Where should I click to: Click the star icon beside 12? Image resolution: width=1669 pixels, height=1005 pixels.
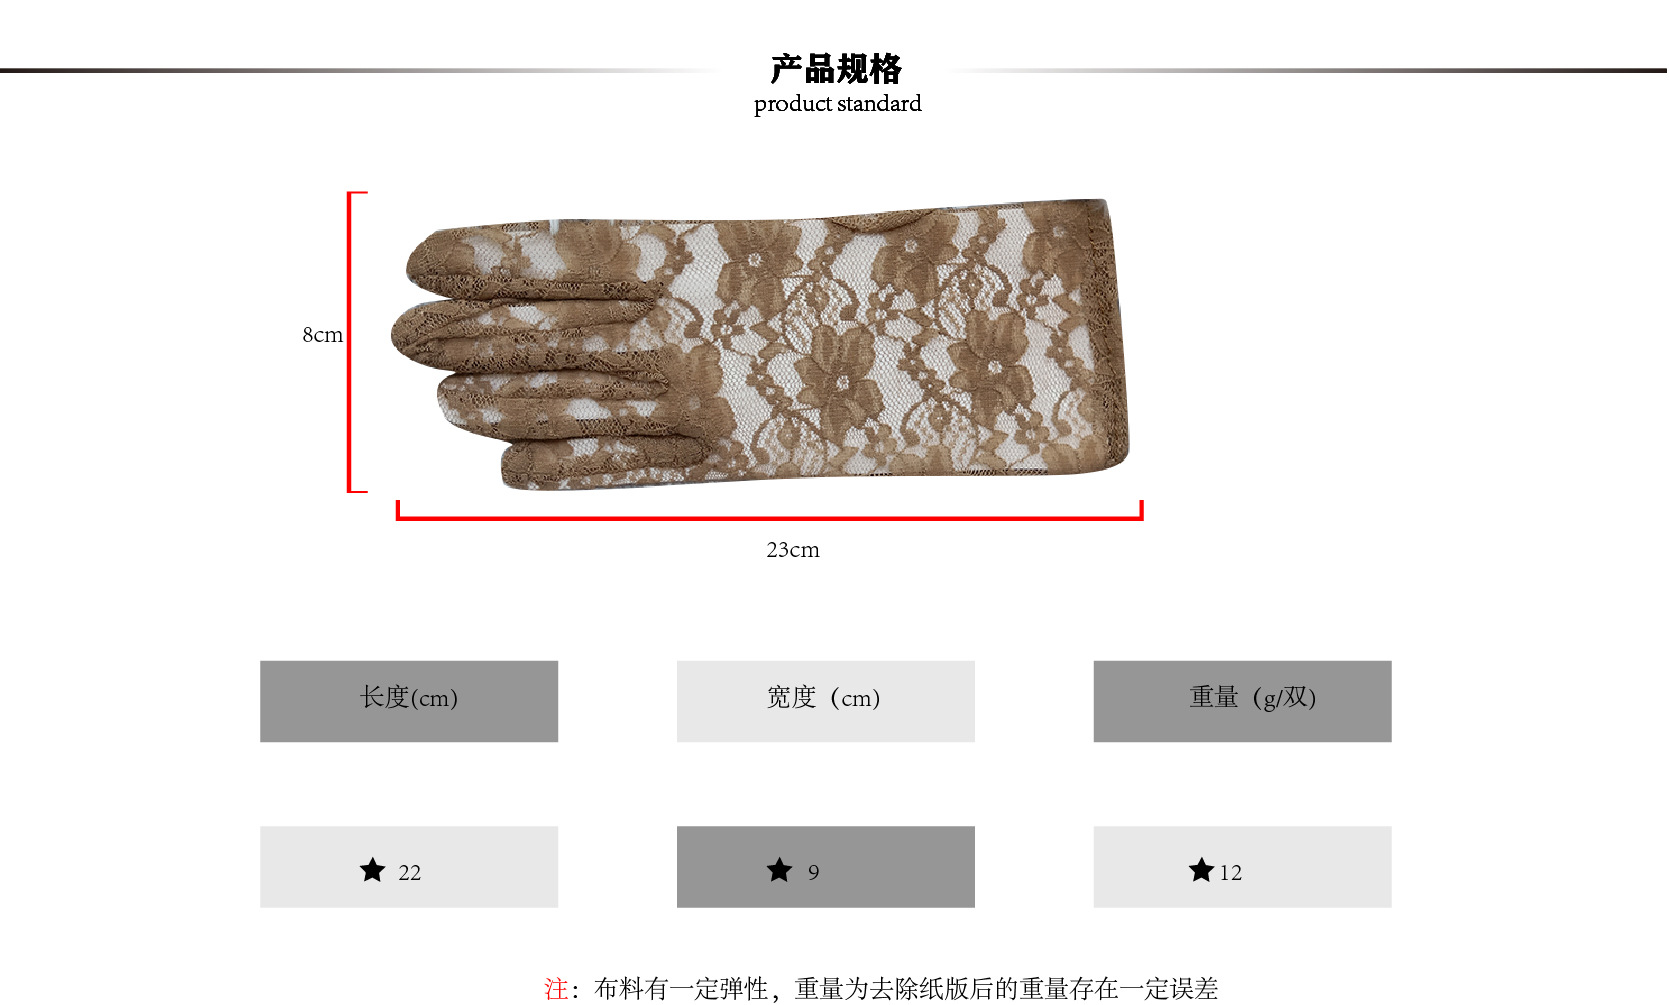1201,870
